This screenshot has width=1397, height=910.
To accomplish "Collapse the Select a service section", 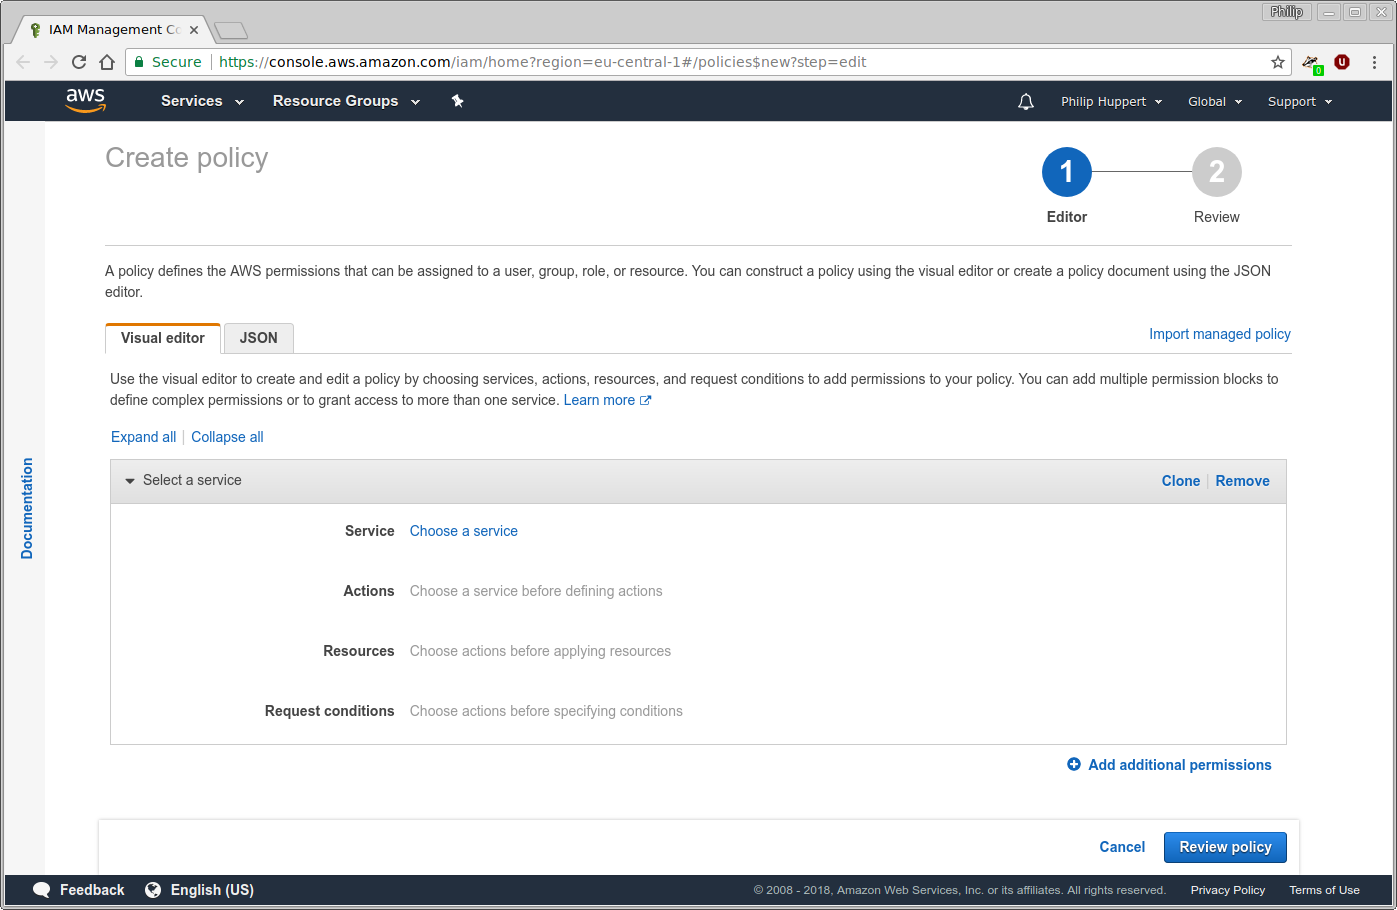I will (x=130, y=481).
